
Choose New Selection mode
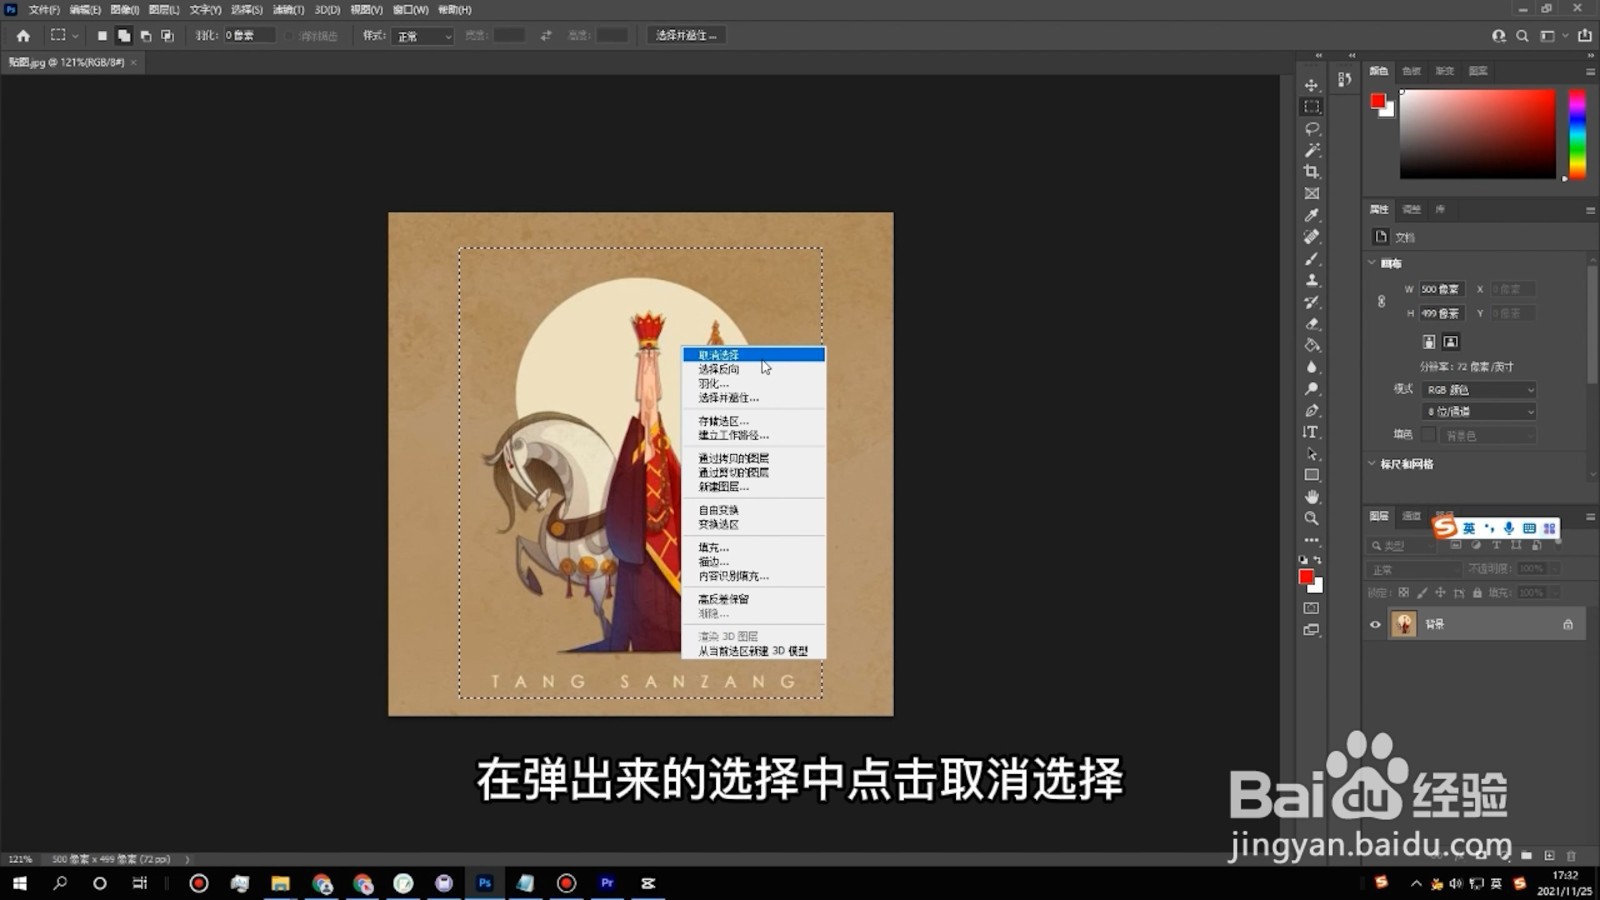coord(102,35)
